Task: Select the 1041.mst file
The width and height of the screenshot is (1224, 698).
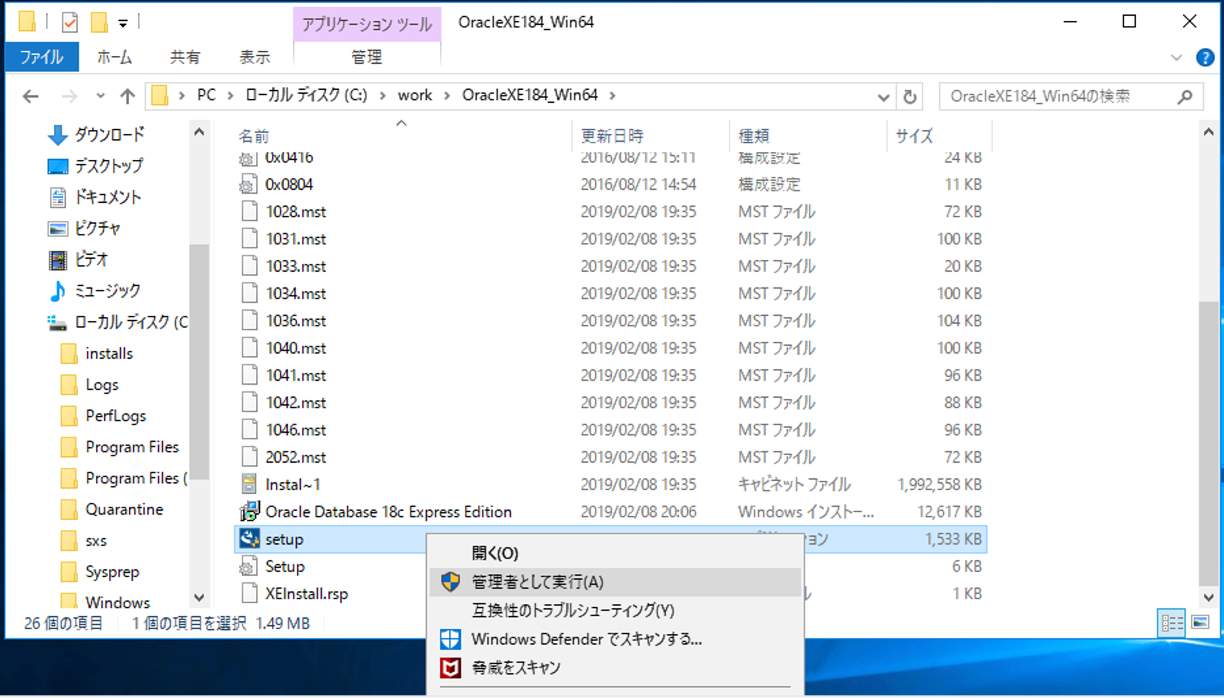Action: tap(295, 375)
